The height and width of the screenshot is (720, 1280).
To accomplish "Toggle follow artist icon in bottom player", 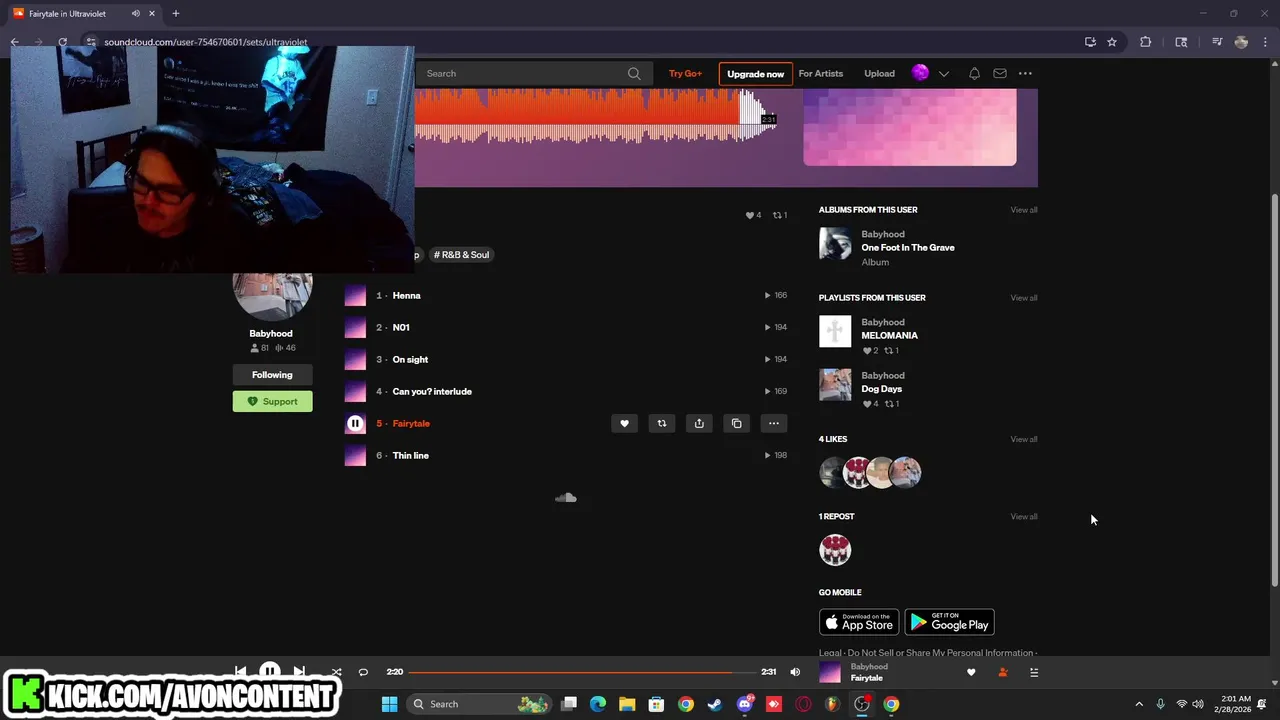I will [x=1003, y=673].
